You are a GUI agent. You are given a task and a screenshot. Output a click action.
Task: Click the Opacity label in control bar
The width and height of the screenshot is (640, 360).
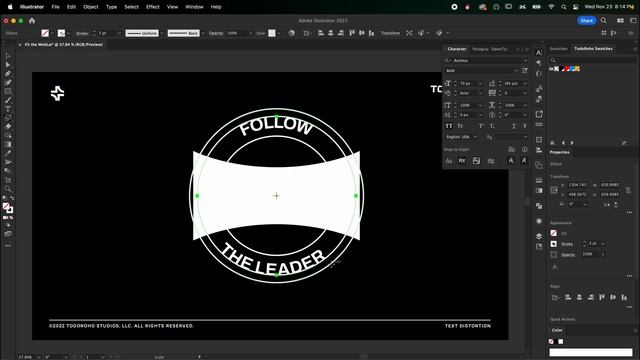pos(216,33)
